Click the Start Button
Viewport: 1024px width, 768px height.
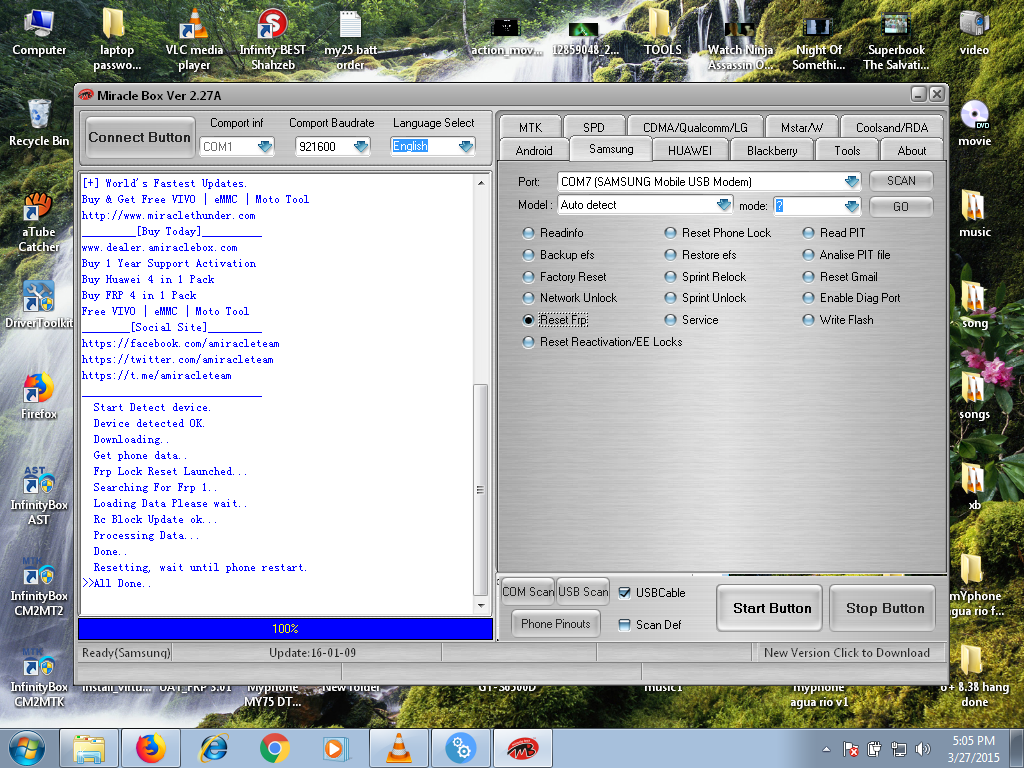point(771,608)
